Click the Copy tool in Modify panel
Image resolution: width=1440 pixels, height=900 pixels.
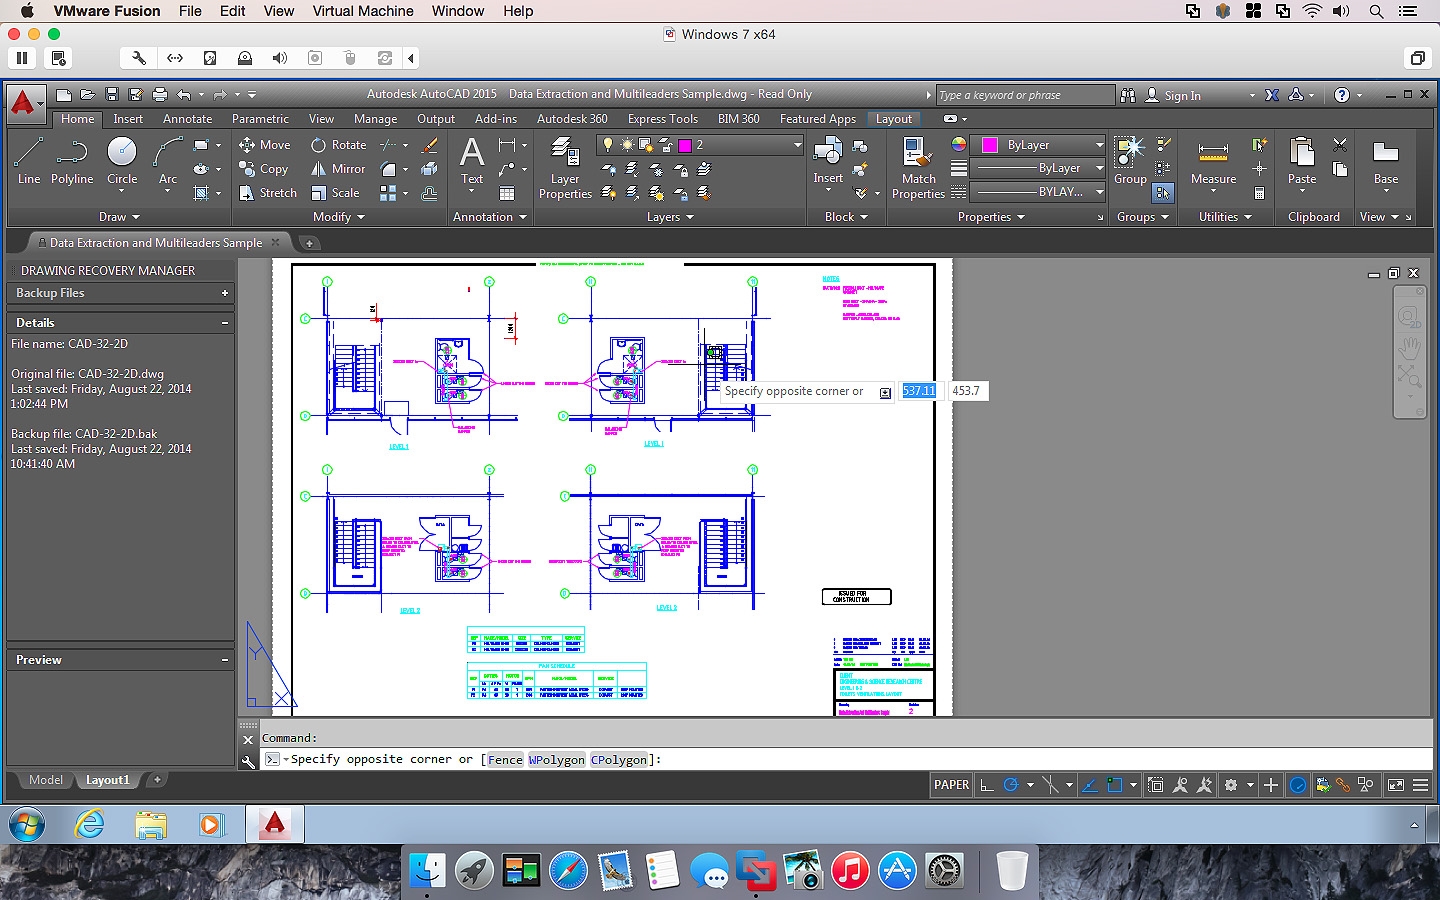264,169
